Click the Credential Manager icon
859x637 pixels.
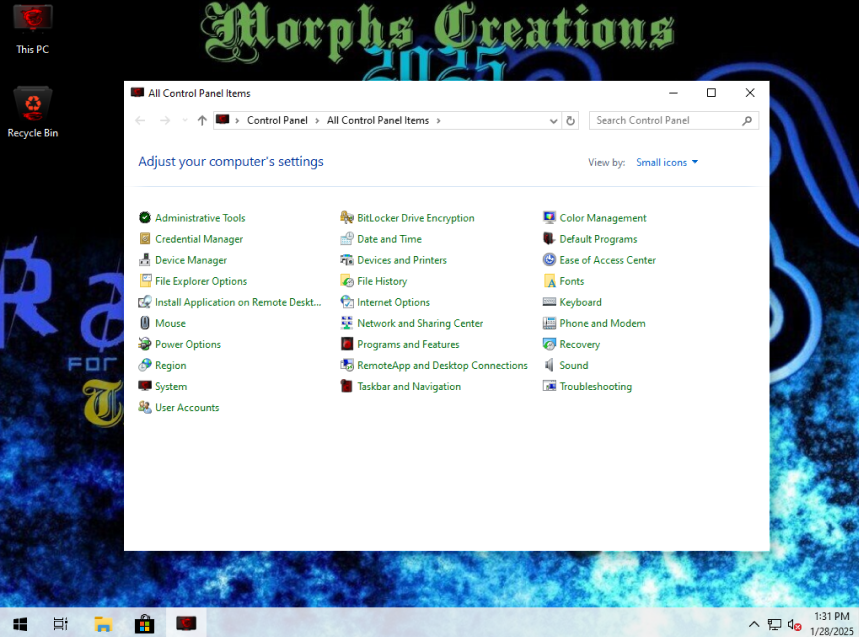click(145, 239)
